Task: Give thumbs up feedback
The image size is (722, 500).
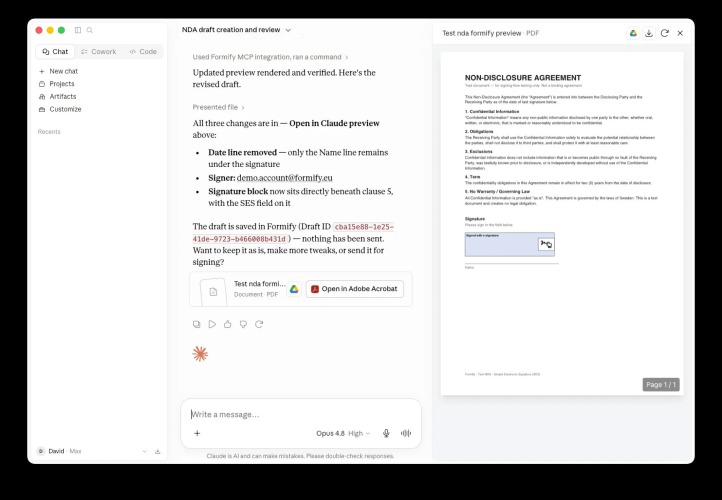Action: pyautogui.click(x=227, y=324)
